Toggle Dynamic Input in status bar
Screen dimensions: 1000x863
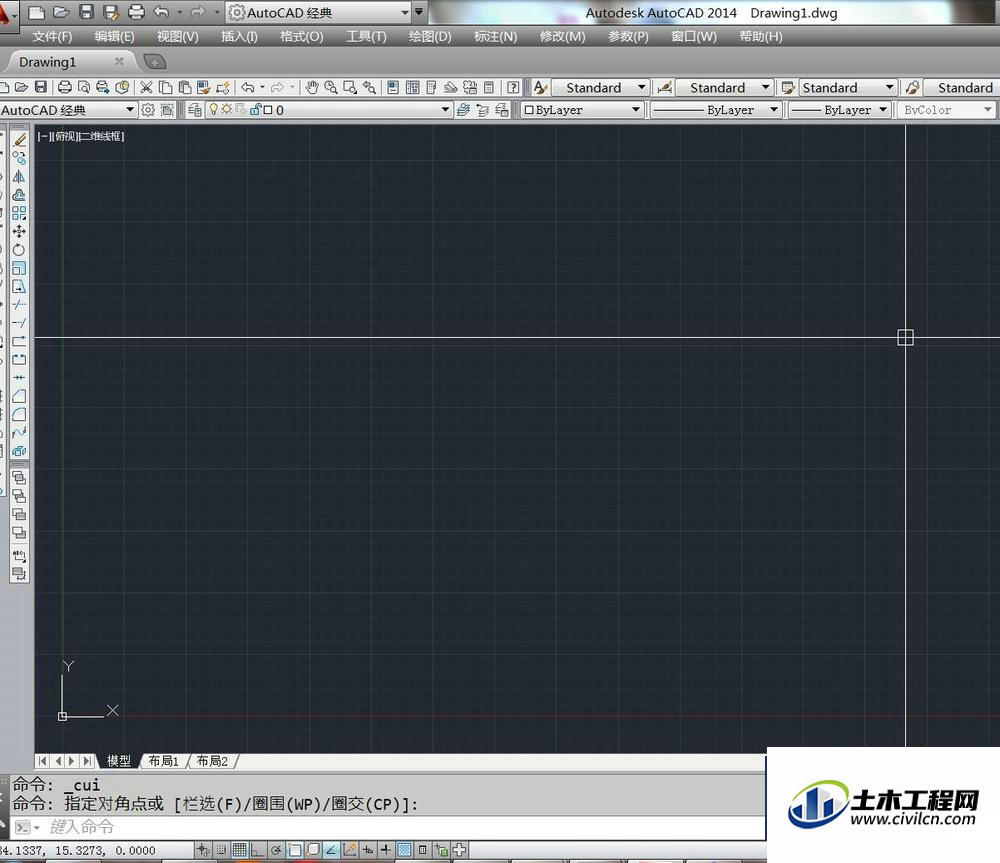click(x=368, y=850)
